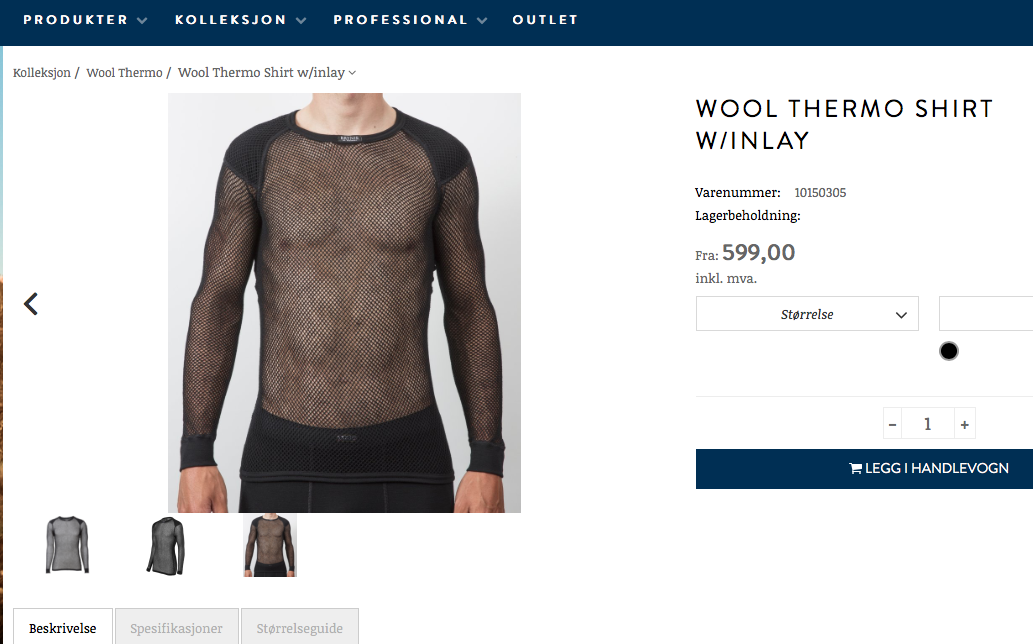1033x644 pixels.
Task: Go to the Outlet page
Action: 545,20
